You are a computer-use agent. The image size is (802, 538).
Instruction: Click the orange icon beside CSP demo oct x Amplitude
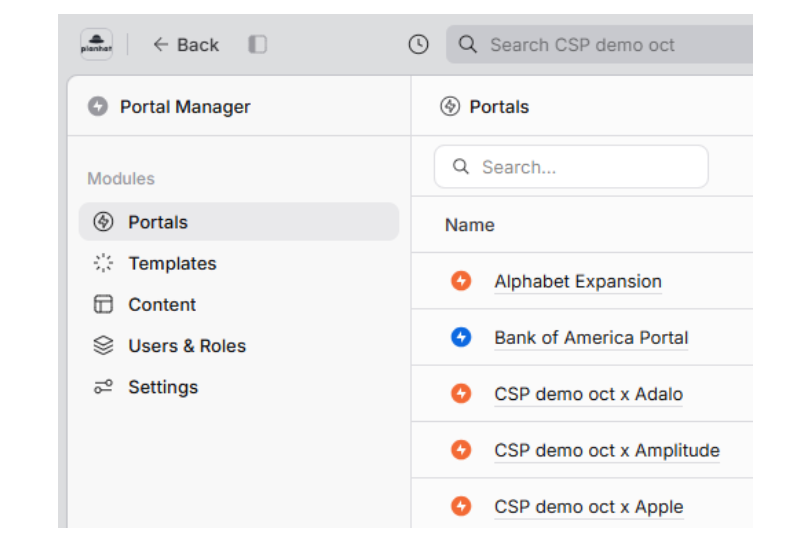461,450
